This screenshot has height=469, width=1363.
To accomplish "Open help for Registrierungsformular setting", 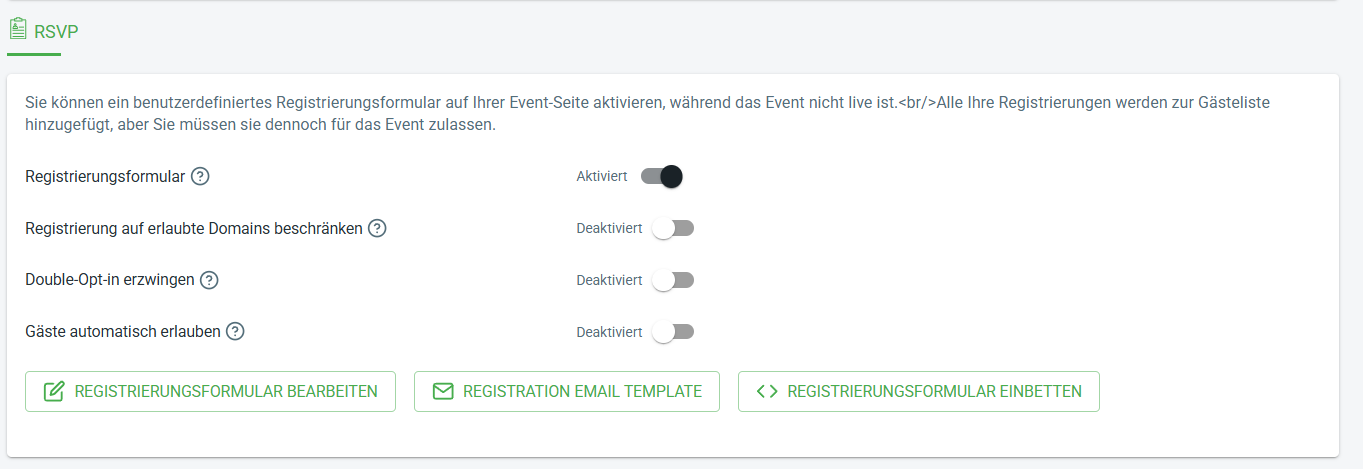I will pos(200,176).
